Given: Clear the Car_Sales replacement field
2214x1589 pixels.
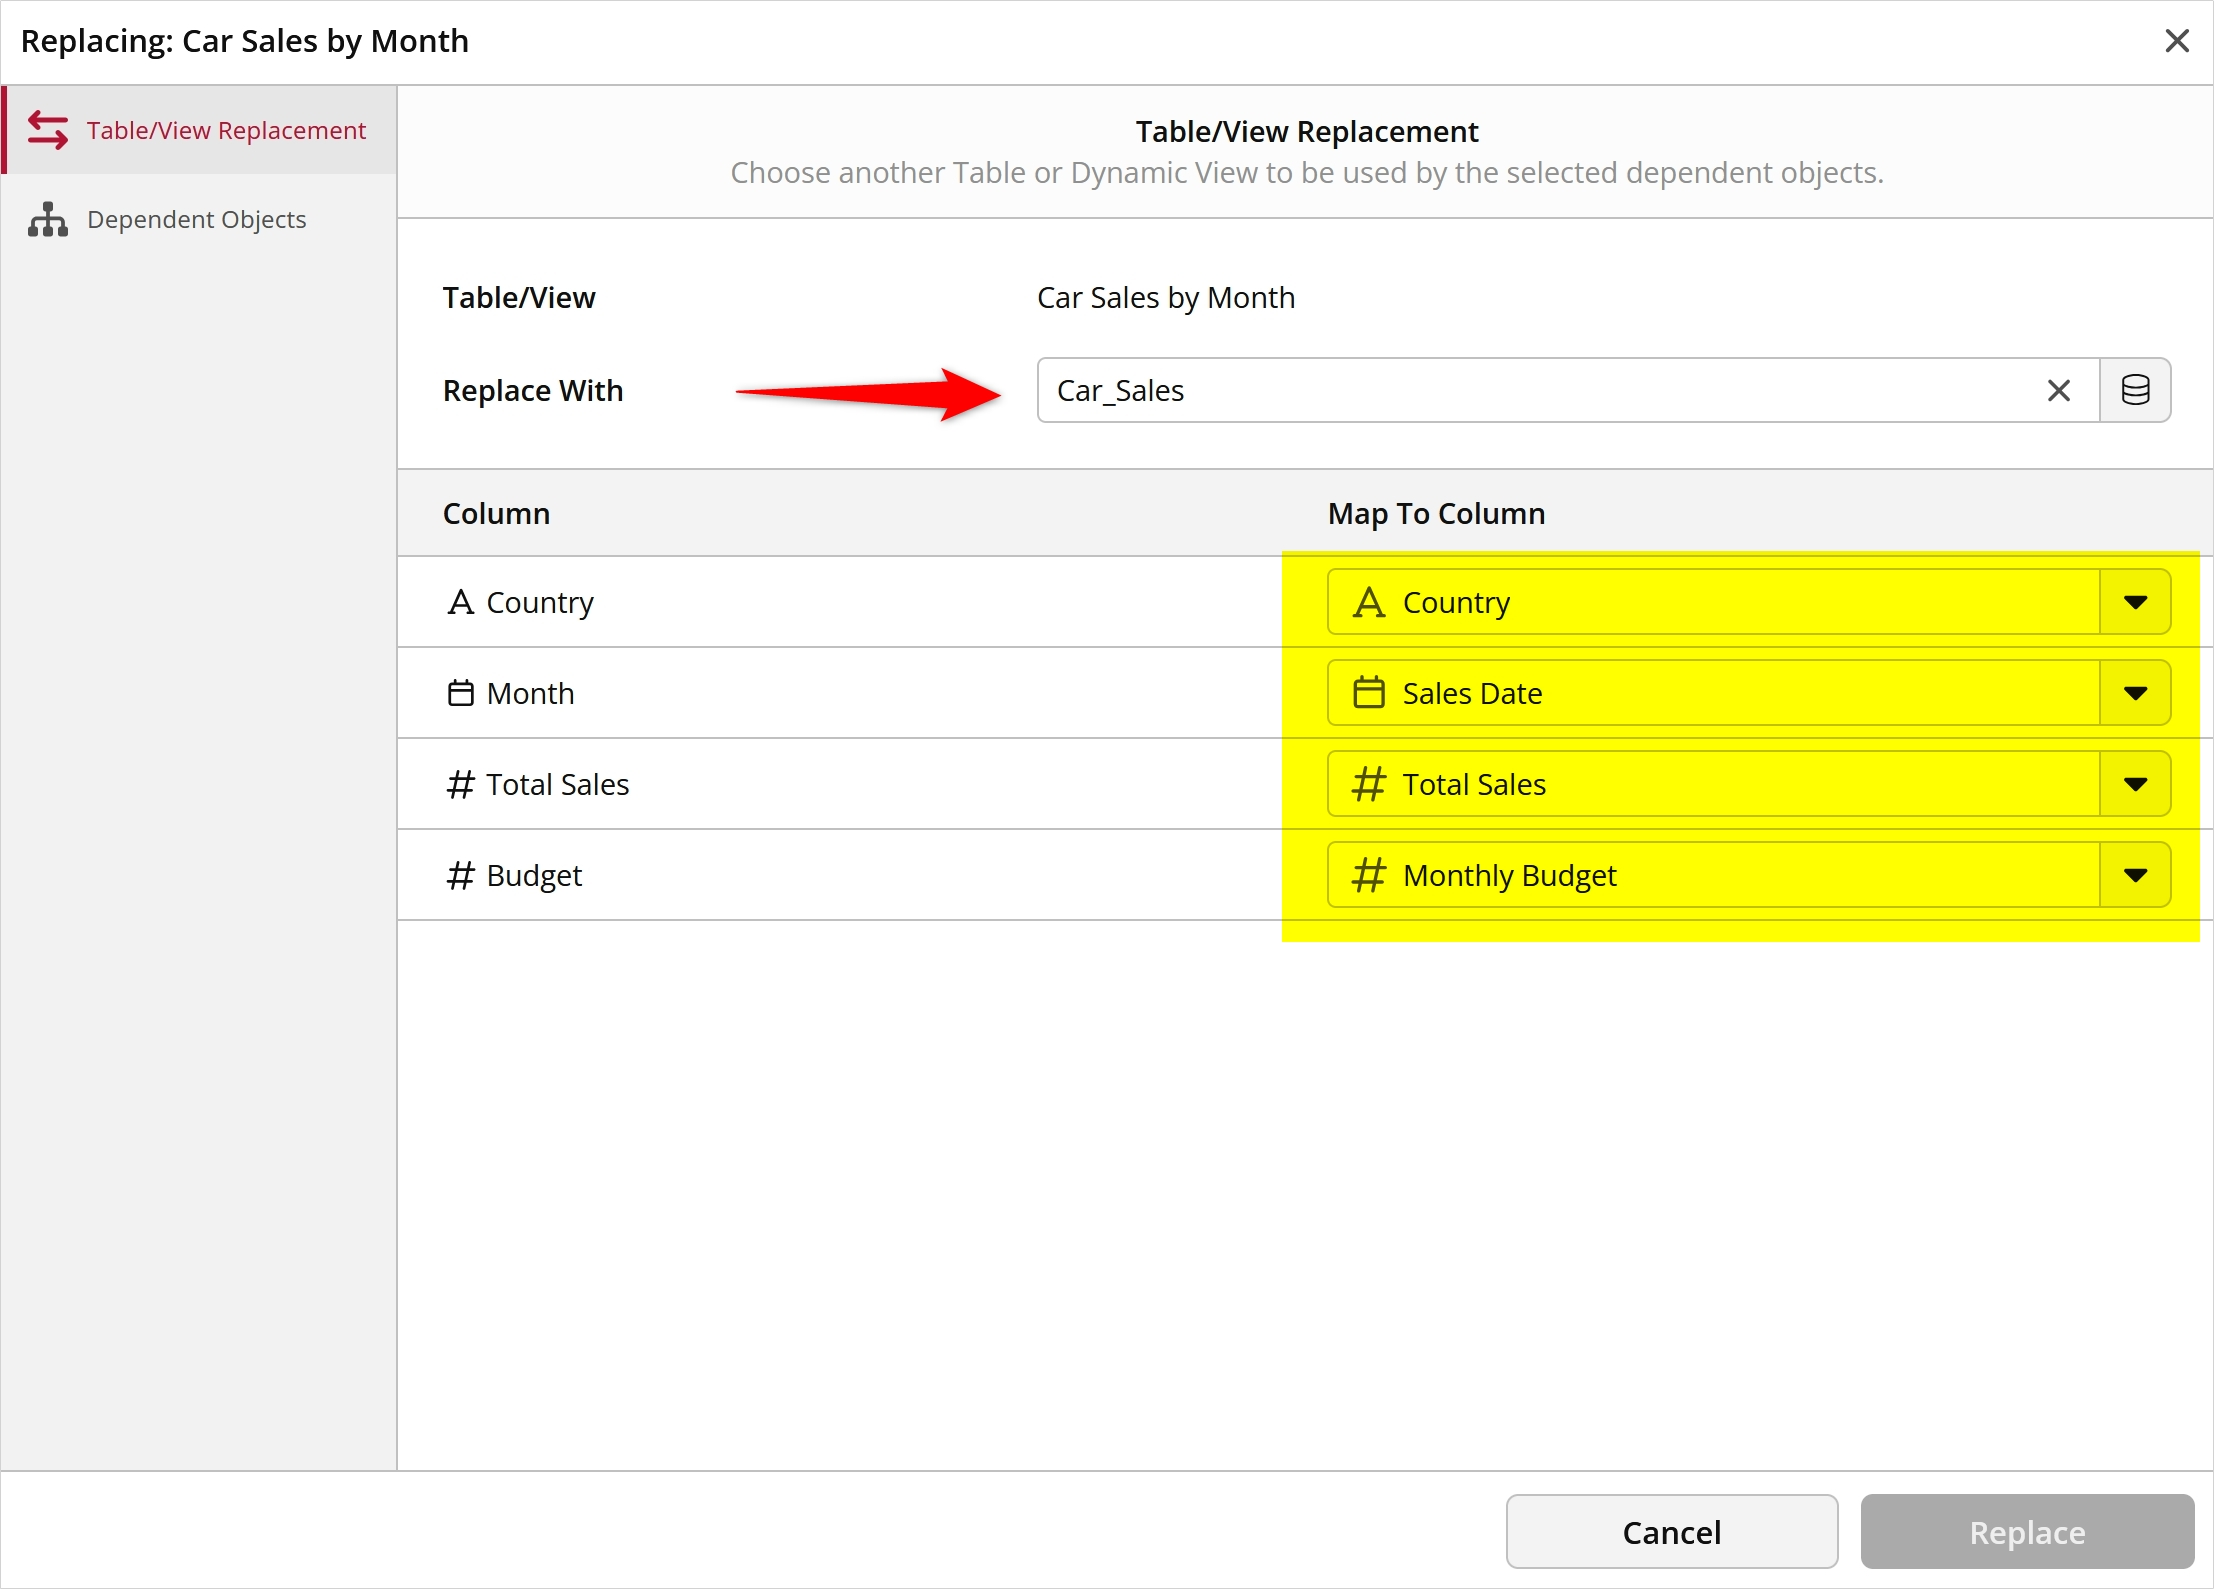Looking at the screenshot, I should click(2058, 391).
